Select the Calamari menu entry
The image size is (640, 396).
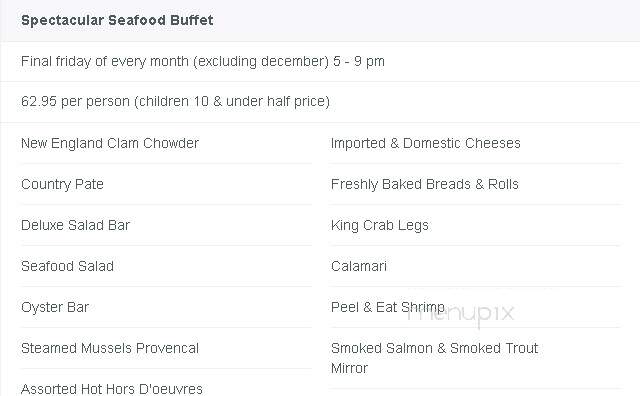pos(358,266)
